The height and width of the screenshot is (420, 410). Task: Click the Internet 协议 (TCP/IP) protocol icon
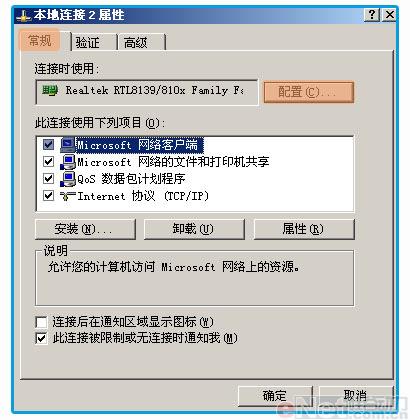68,196
